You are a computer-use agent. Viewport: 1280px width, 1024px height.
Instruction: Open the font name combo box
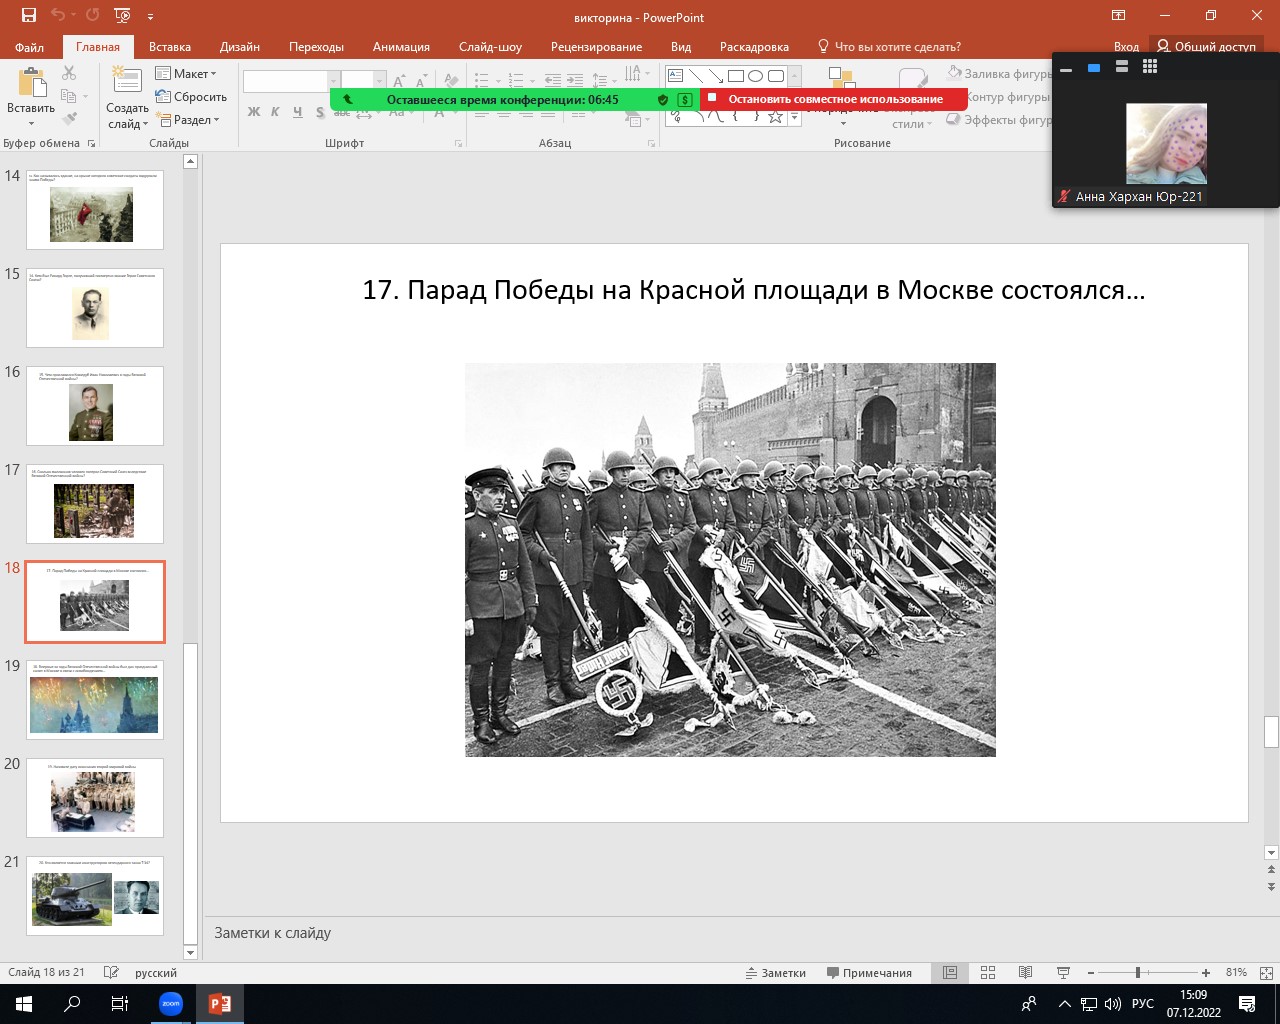tap(291, 81)
